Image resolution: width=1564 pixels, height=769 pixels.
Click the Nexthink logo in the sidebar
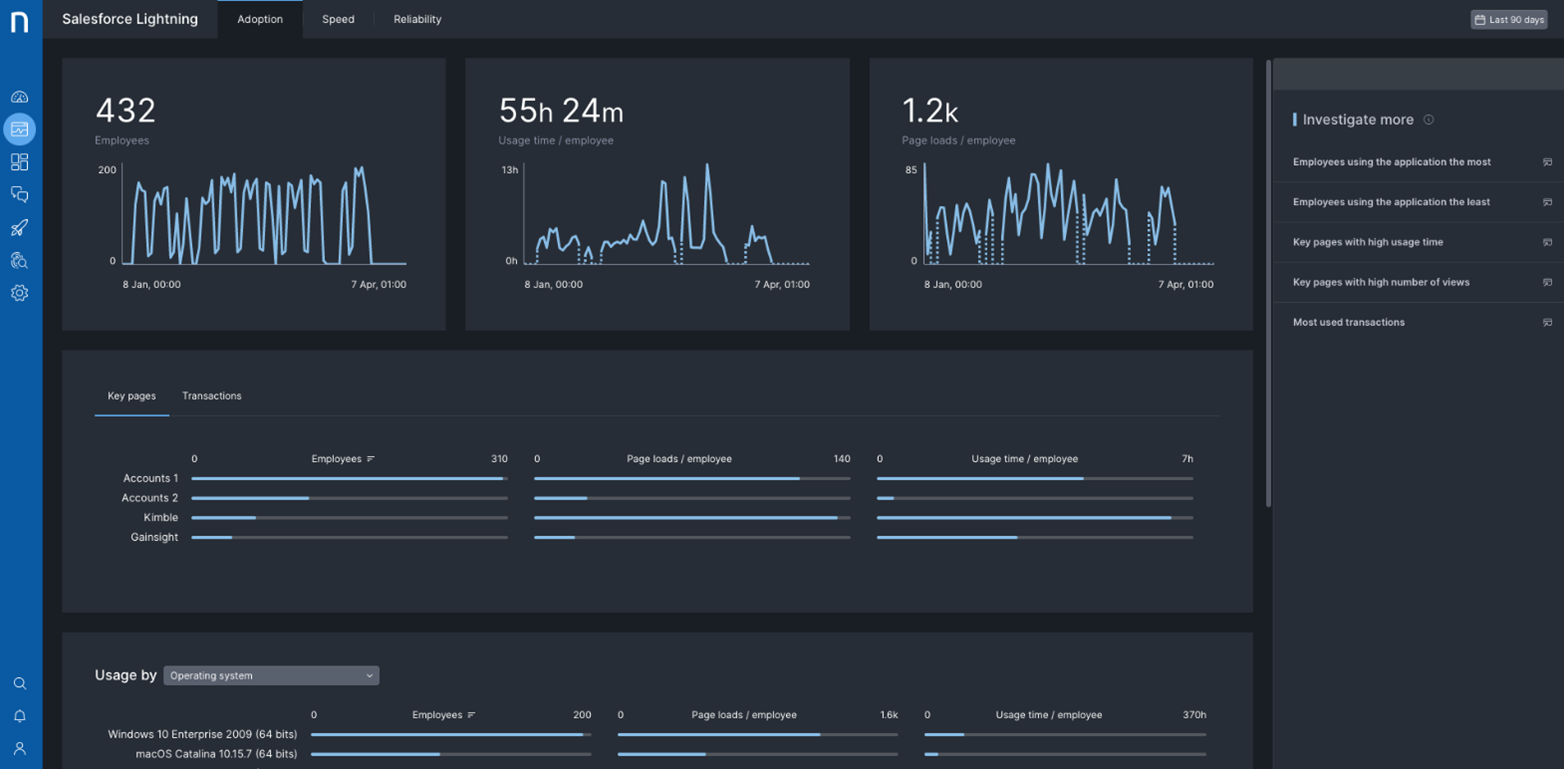(20, 22)
